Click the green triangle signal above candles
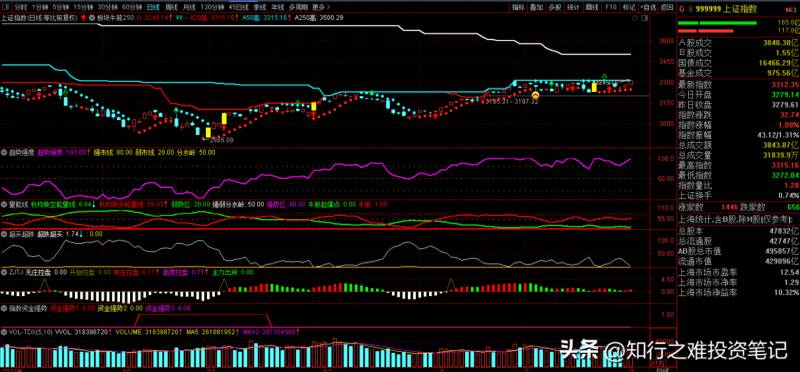Screen dimensions: 800x372 (x=604, y=76)
